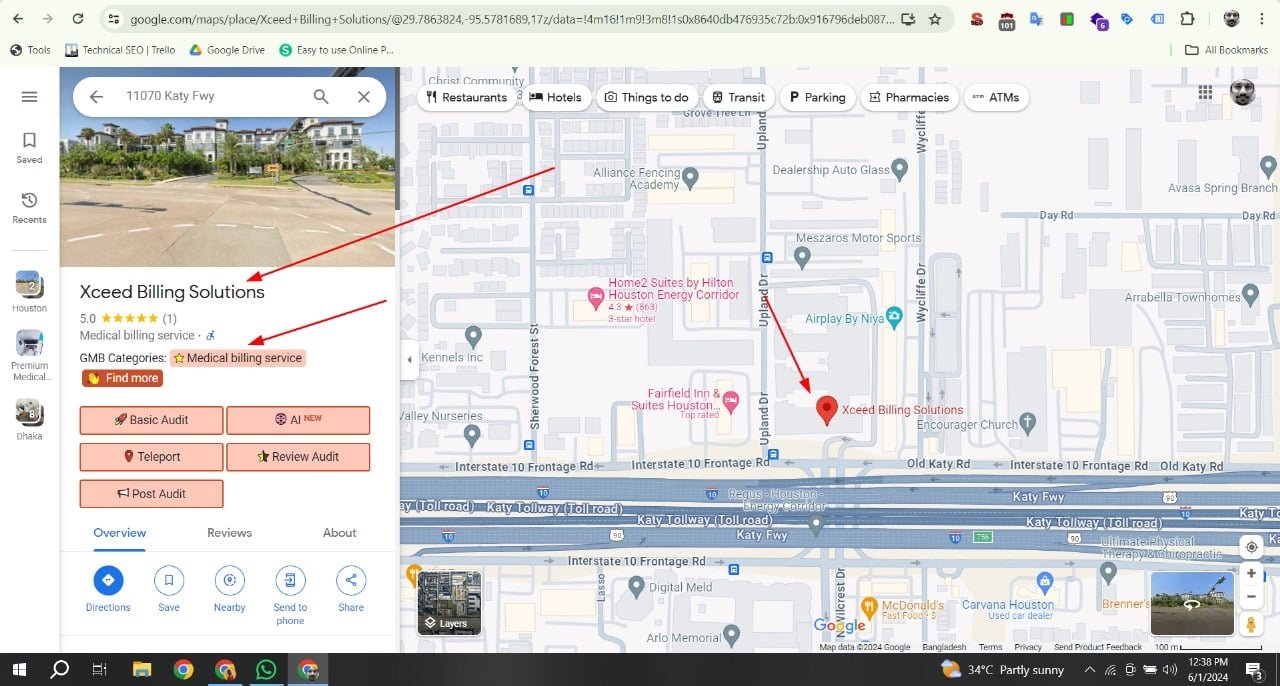Go back using search box arrow
This screenshot has width=1280, height=686.
tap(96, 96)
